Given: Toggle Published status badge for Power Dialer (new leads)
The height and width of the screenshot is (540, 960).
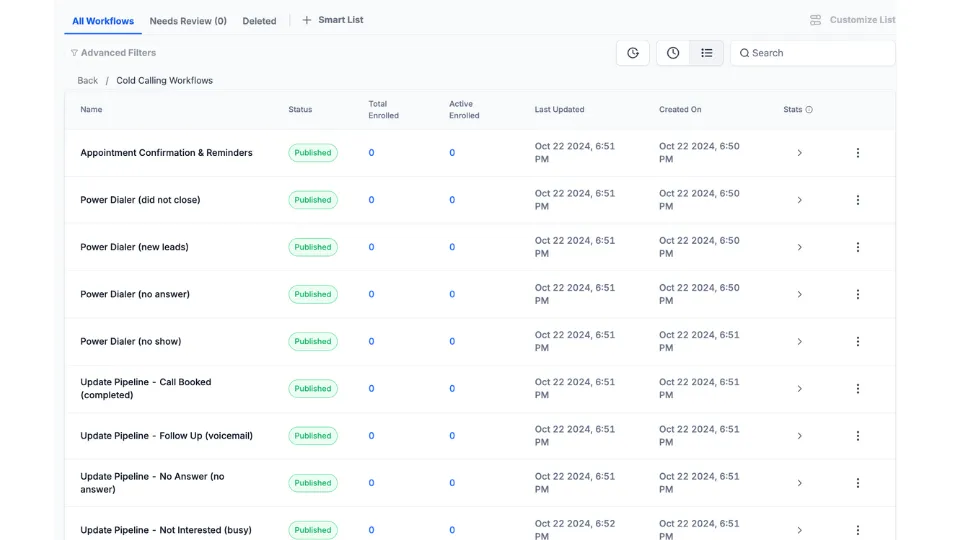Looking at the screenshot, I should 313,247.
